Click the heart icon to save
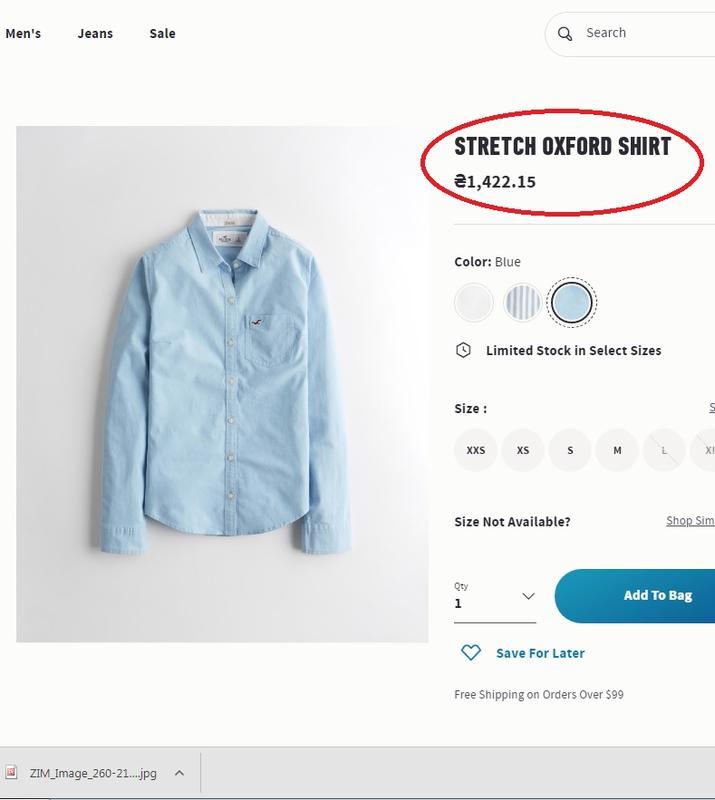Viewport: 715px width, 800px height. point(470,653)
